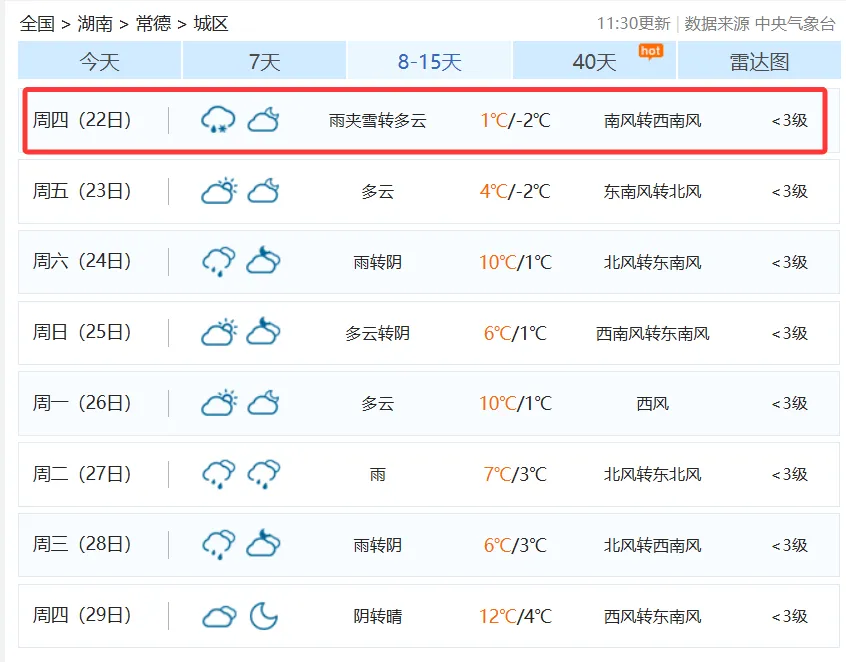The height and width of the screenshot is (662, 846).
Task: Click the overcast night icon for 周日 (25日)
Action: point(263,331)
